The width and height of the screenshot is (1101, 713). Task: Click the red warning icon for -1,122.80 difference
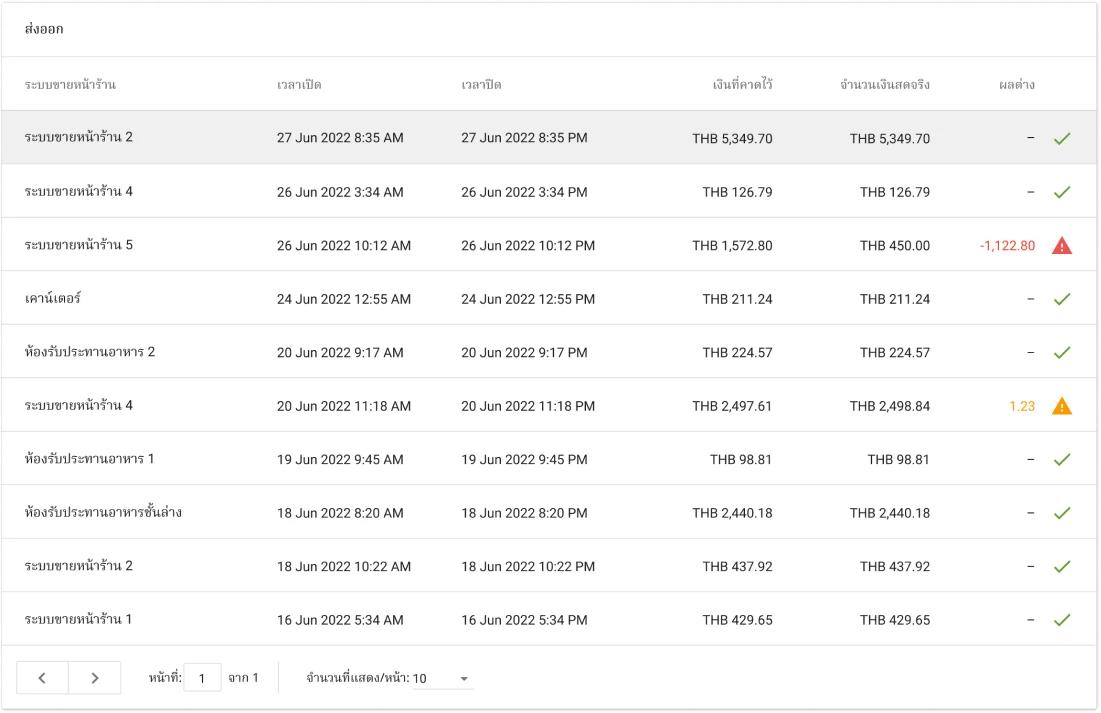[1061, 245]
